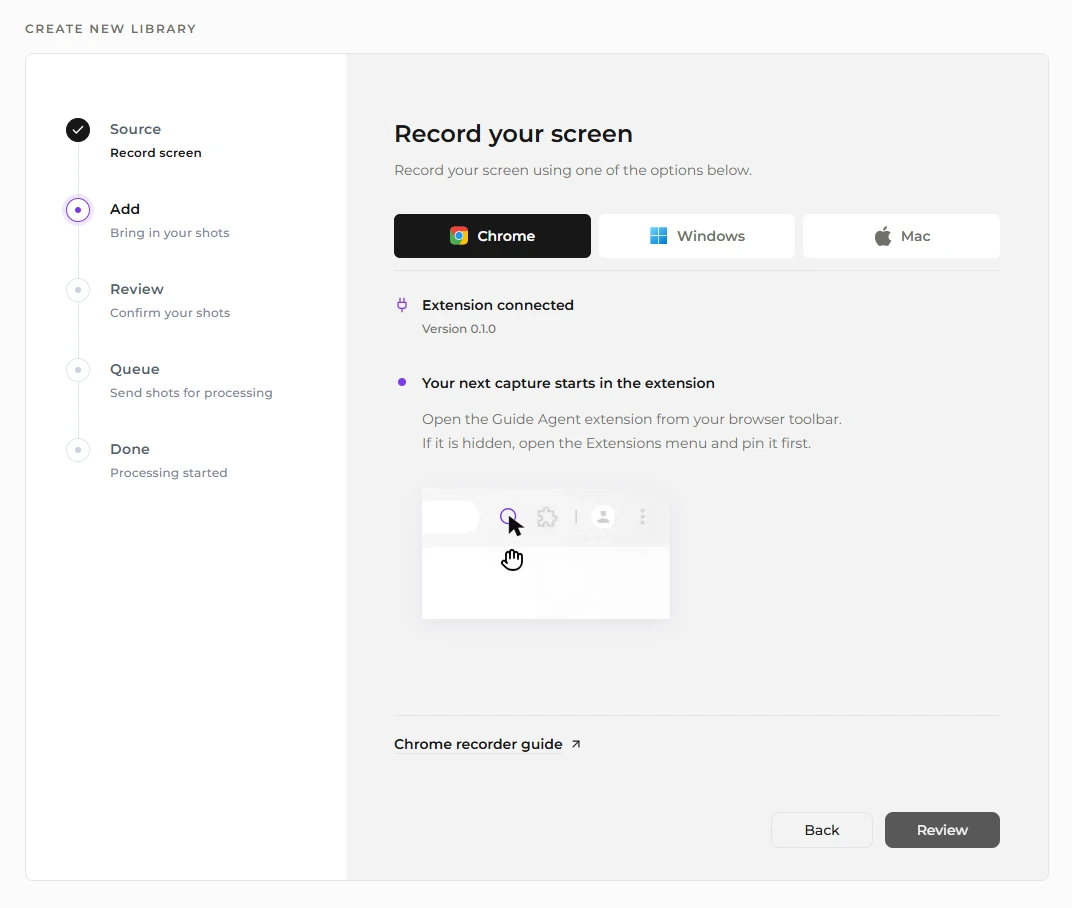Switch to the Windows recording option
This screenshot has width=1072, height=908.
point(697,236)
